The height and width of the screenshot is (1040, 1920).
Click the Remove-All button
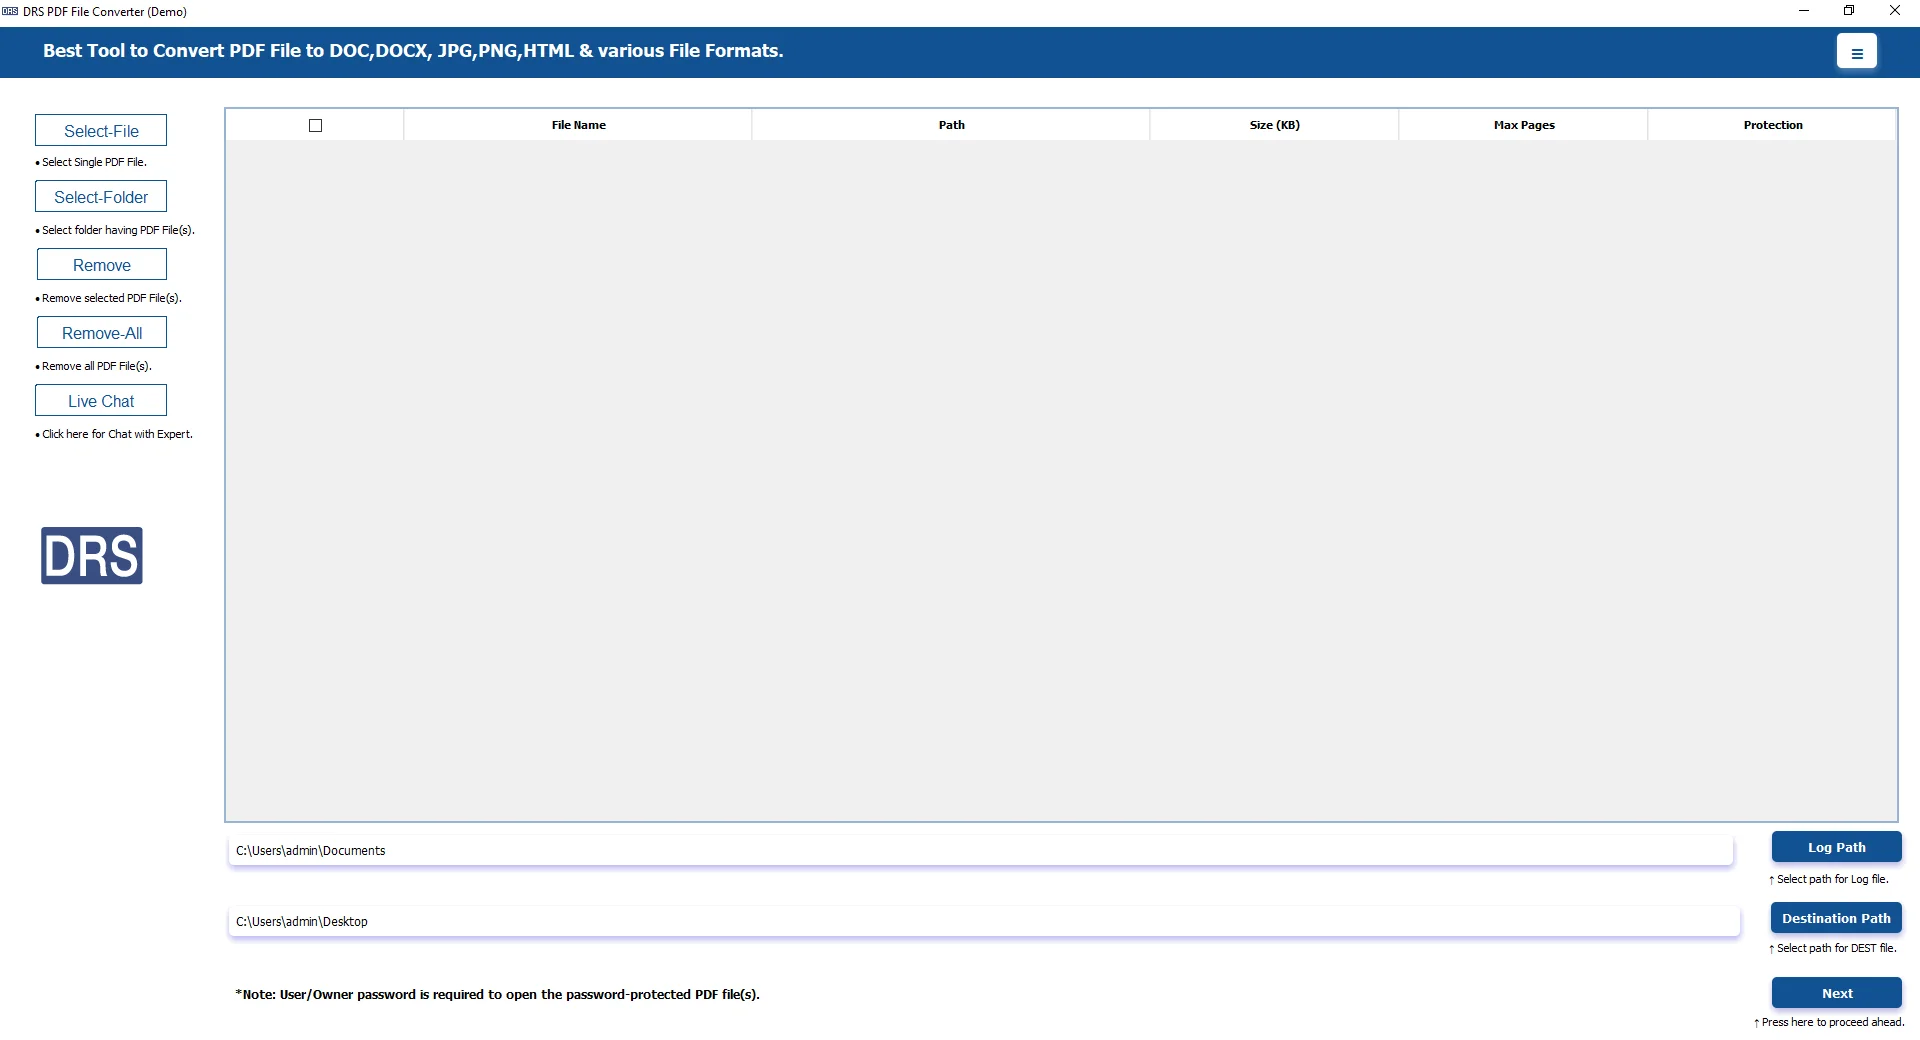[x=102, y=333]
